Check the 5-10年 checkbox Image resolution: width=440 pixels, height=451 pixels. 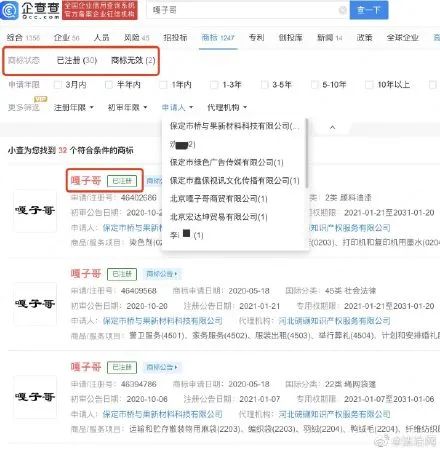314,85
